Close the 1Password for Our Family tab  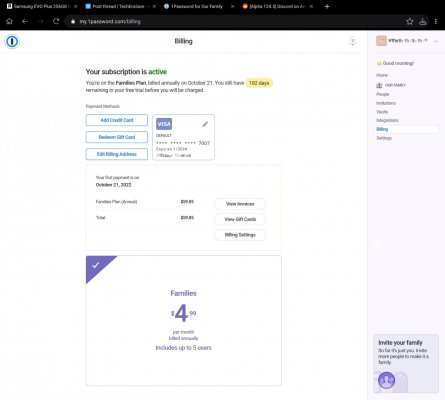pyautogui.click(x=232, y=6)
